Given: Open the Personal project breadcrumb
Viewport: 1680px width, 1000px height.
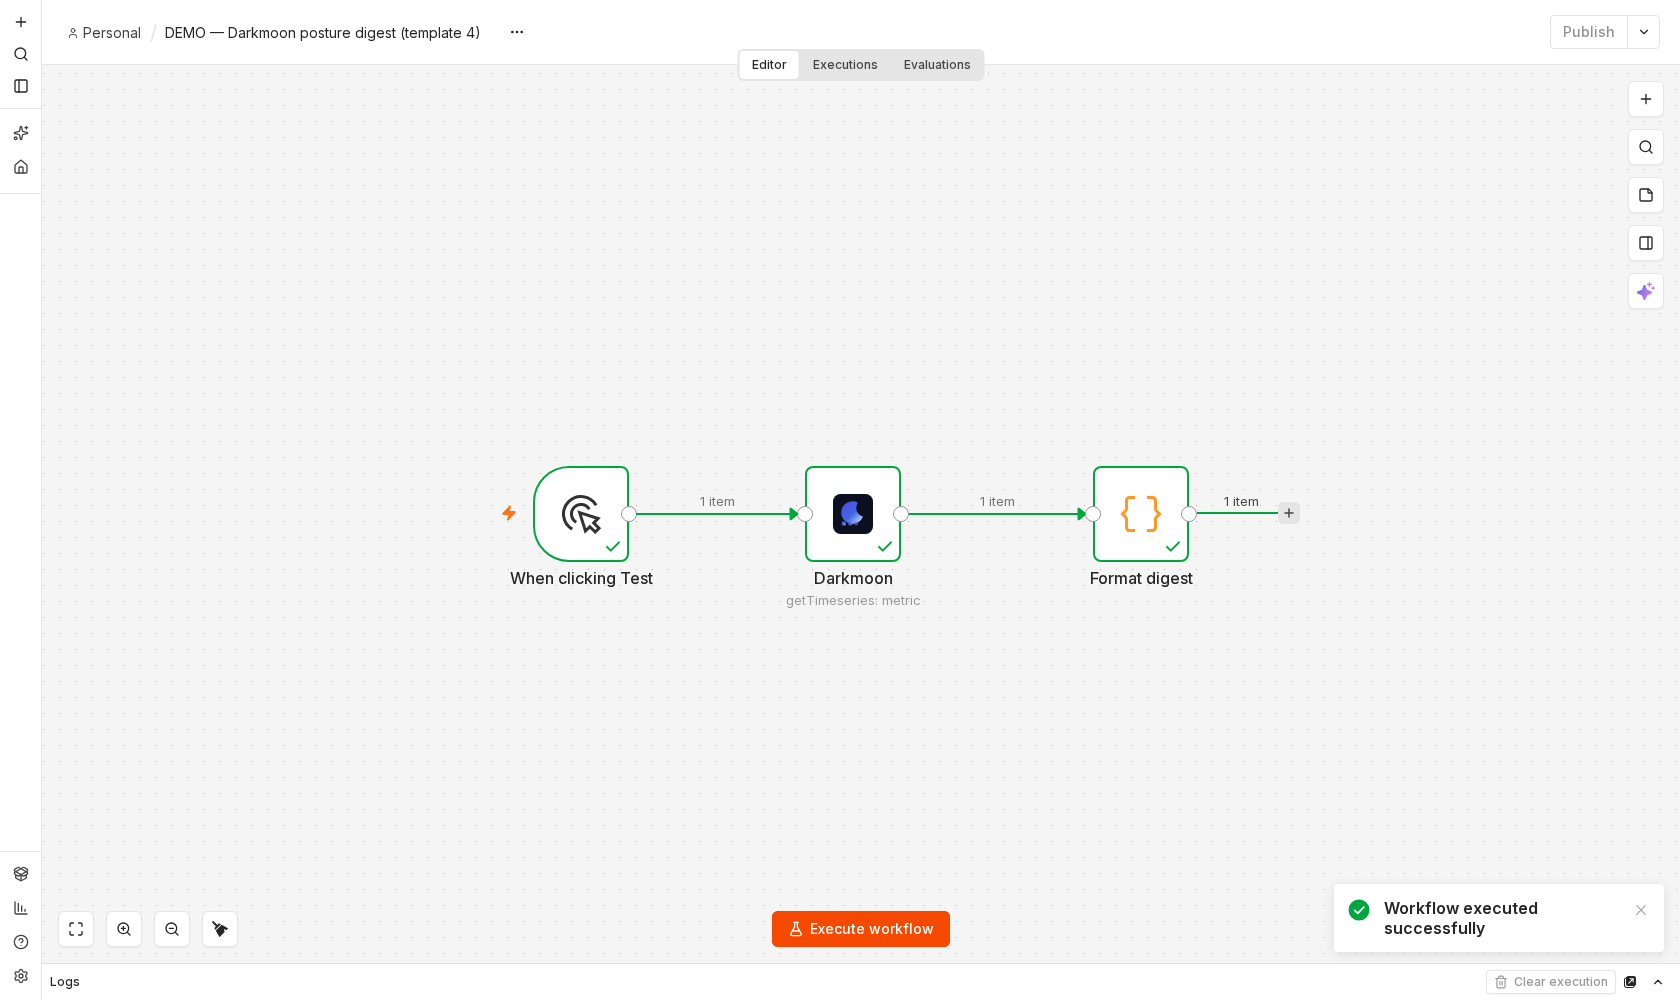Looking at the screenshot, I should (104, 33).
